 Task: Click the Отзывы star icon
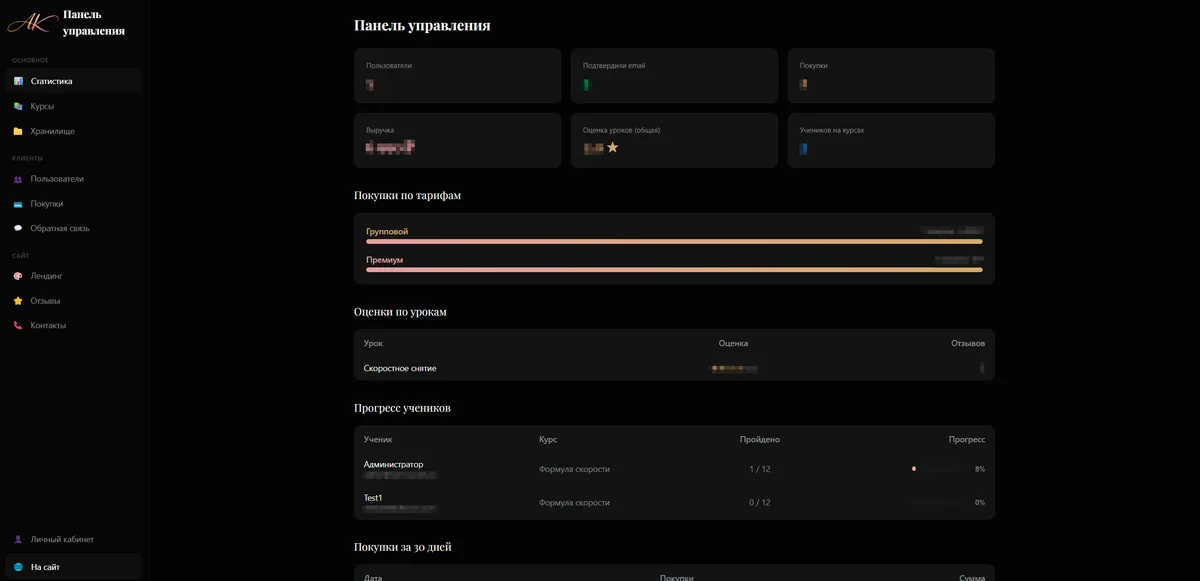[x=18, y=301]
